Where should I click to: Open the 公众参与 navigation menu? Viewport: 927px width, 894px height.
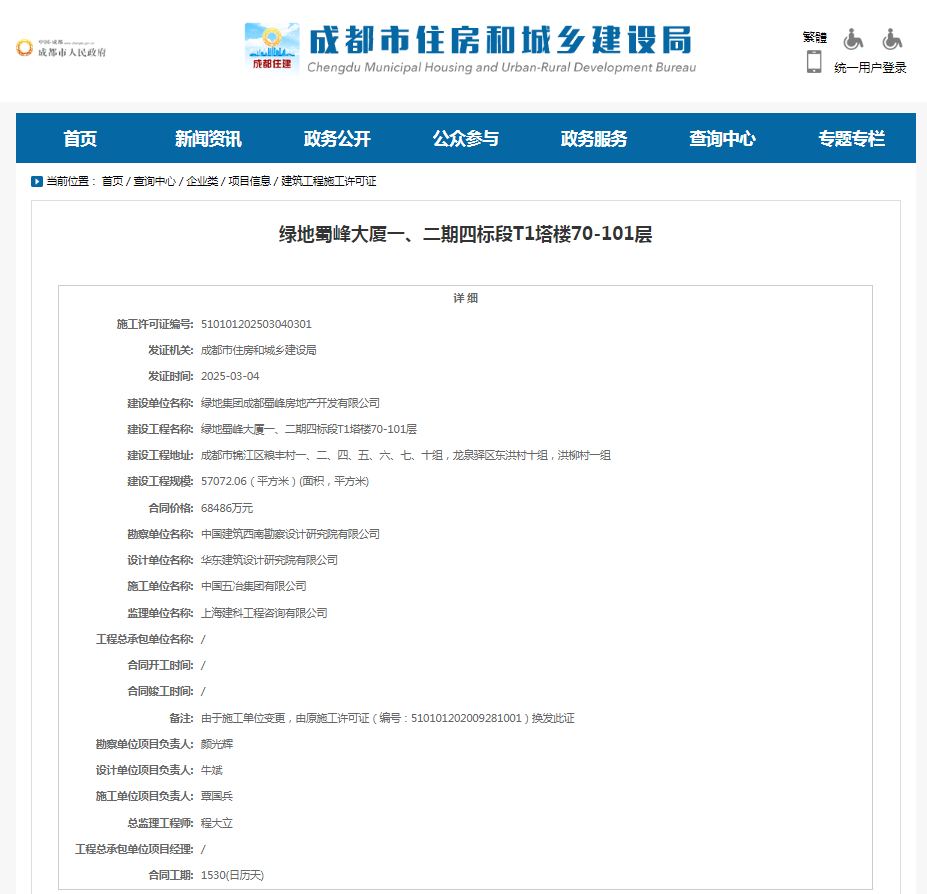point(464,139)
